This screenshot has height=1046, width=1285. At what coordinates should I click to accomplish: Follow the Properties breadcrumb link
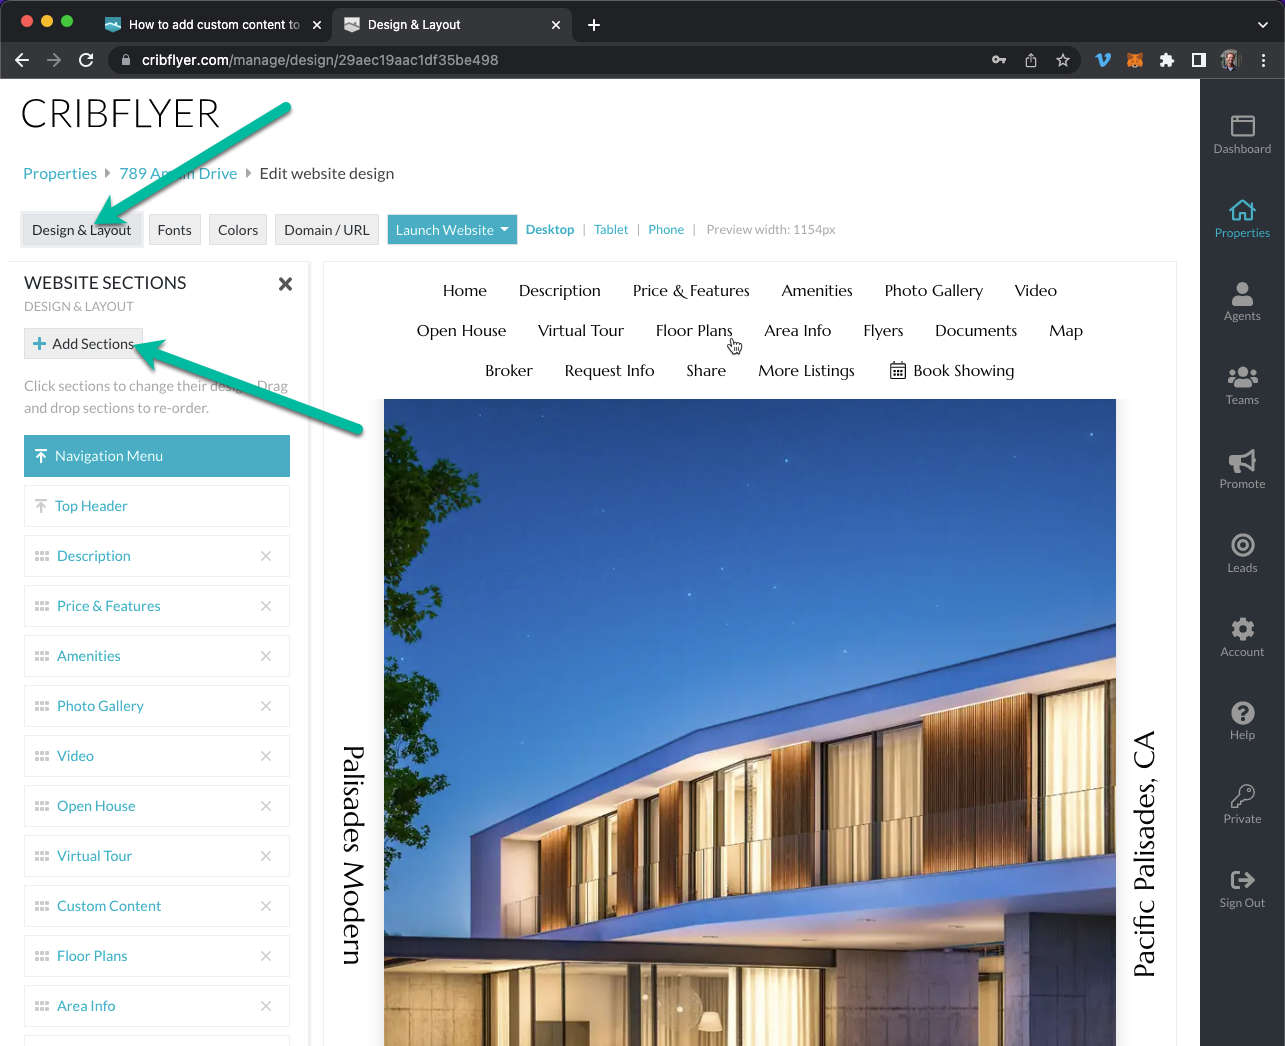(60, 174)
